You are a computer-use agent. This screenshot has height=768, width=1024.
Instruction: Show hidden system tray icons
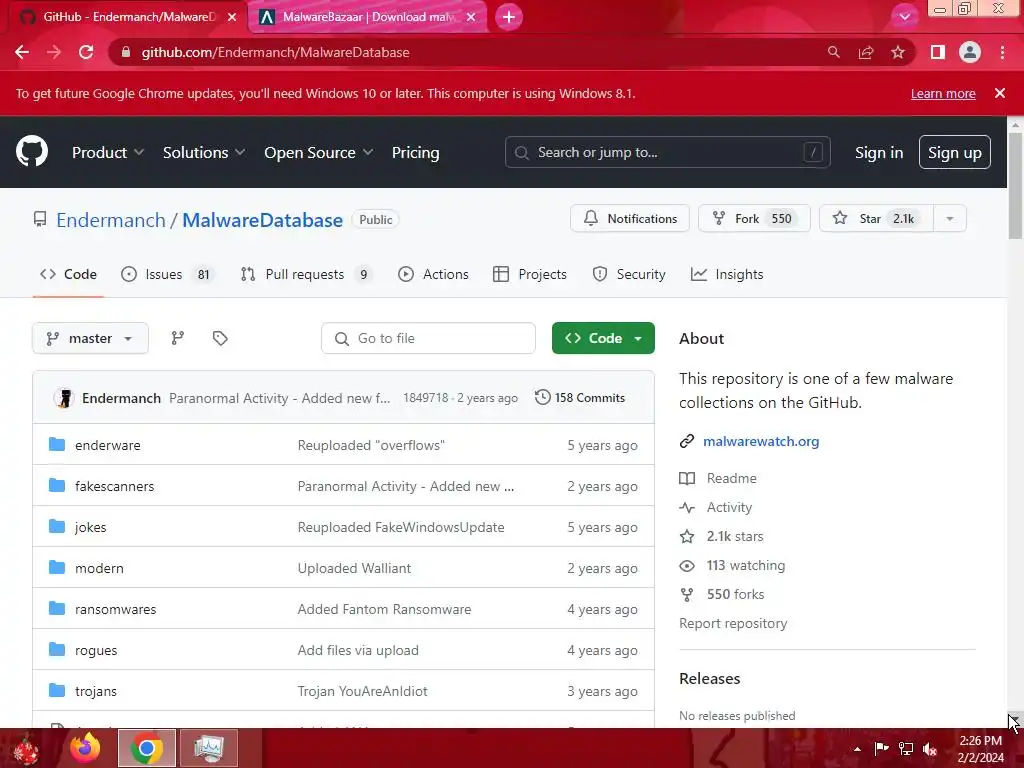click(x=857, y=749)
